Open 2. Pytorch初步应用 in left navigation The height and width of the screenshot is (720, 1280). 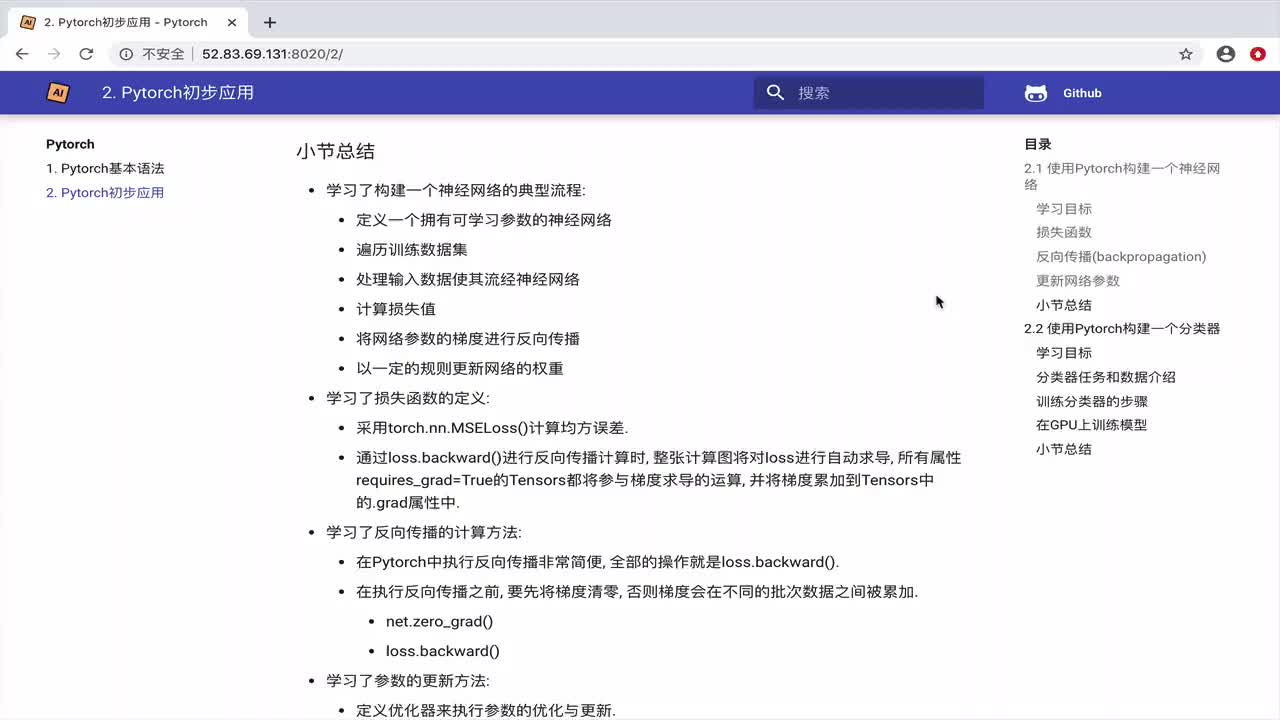click(x=105, y=193)
